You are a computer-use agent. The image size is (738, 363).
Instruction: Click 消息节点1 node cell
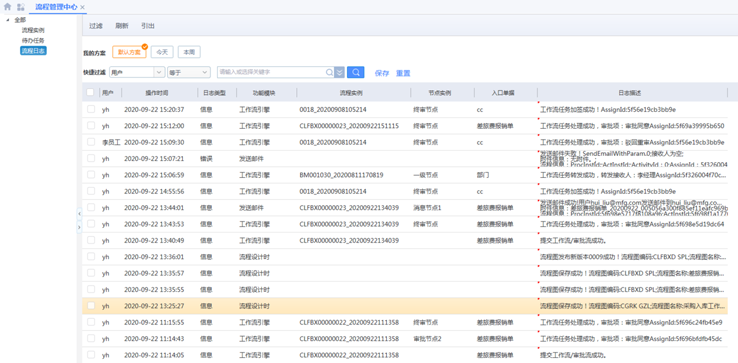click(427, 208)
